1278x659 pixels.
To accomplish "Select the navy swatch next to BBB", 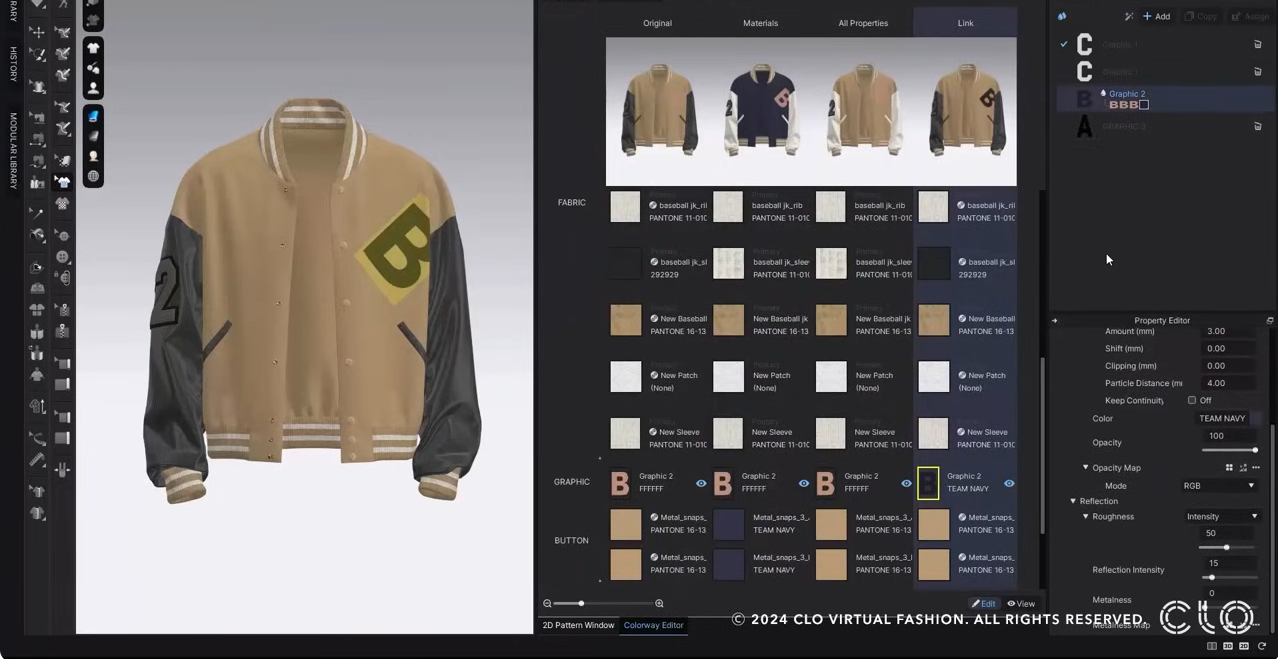I will pyautogui.click(x=1144, y=105).
